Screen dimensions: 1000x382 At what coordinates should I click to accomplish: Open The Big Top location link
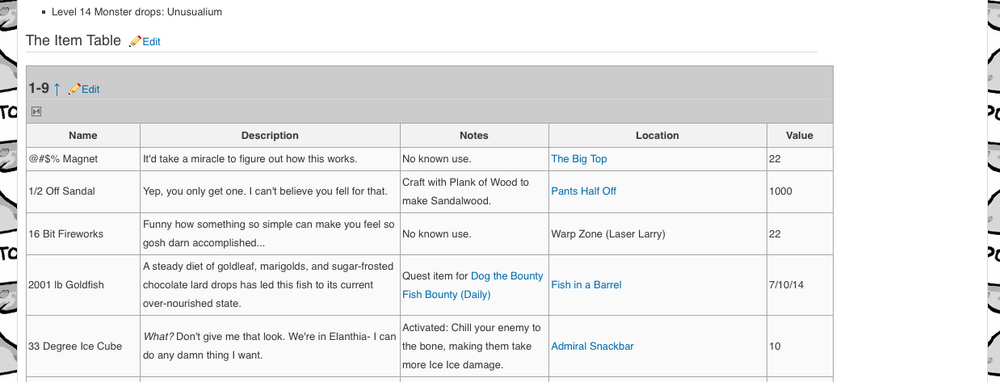click(x=579, y=159)
